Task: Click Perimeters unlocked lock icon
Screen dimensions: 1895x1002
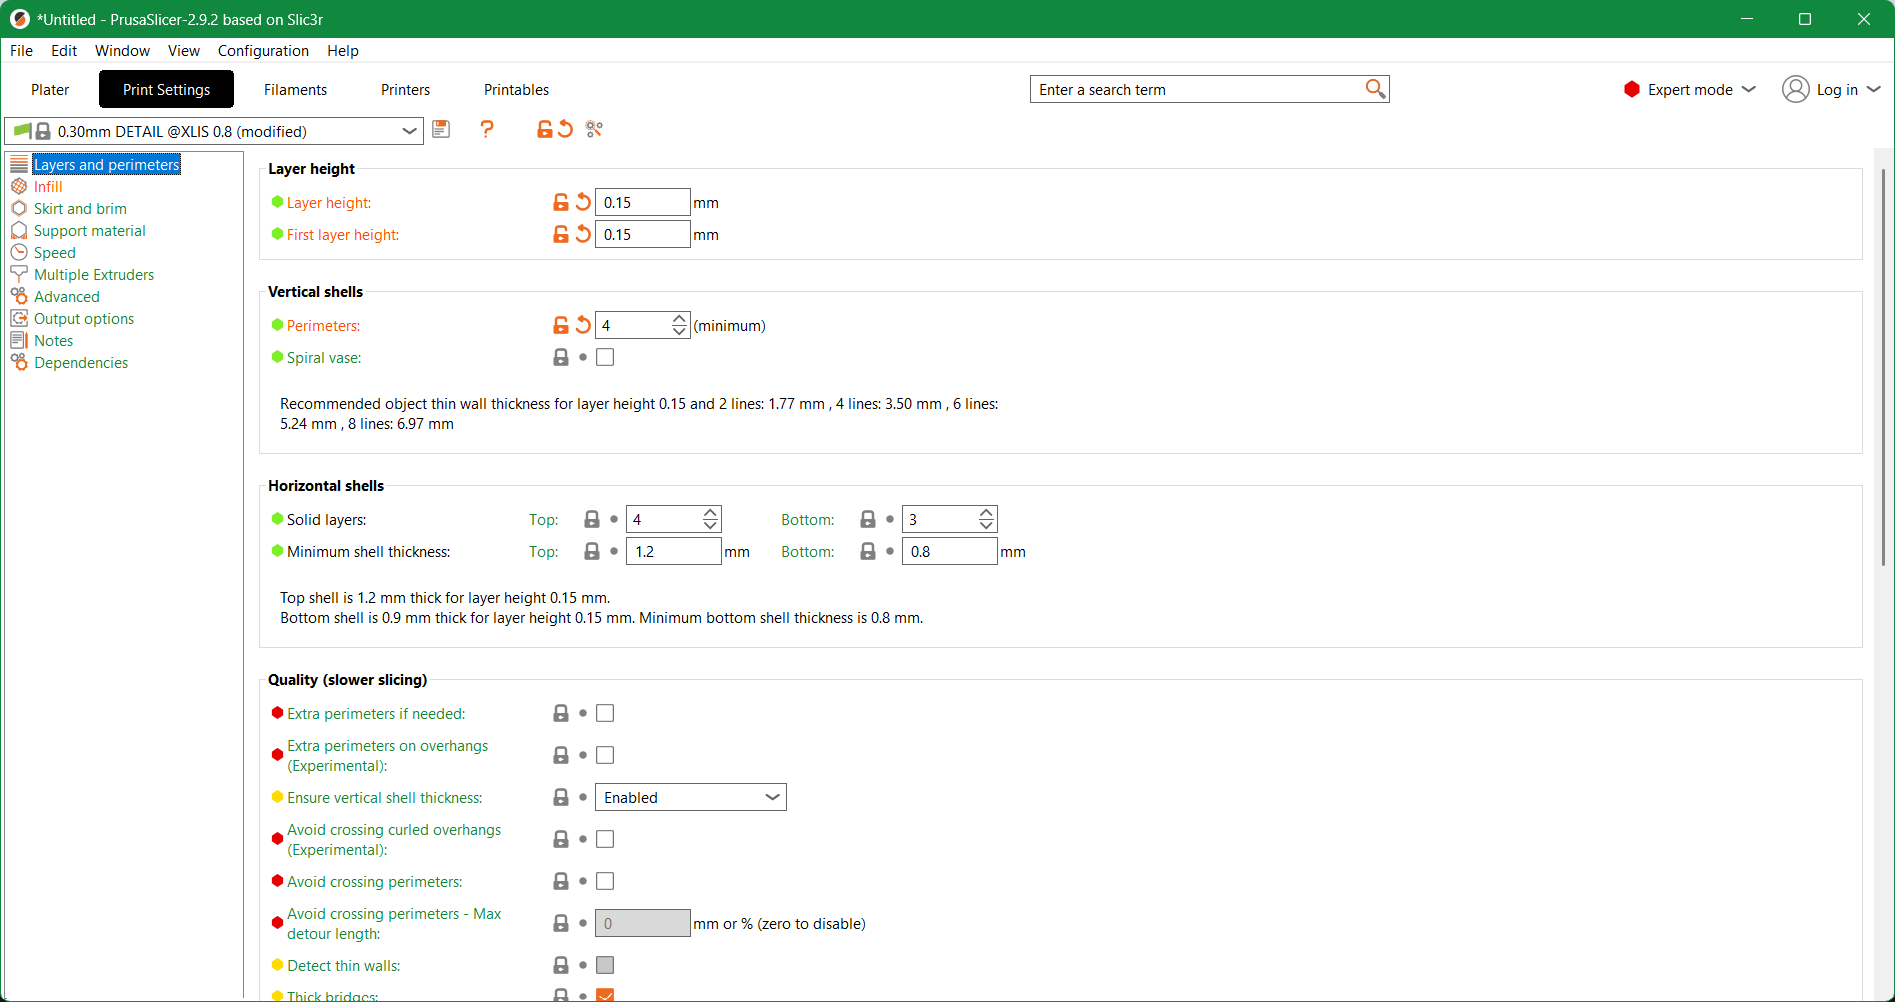Action: (561, 325)
